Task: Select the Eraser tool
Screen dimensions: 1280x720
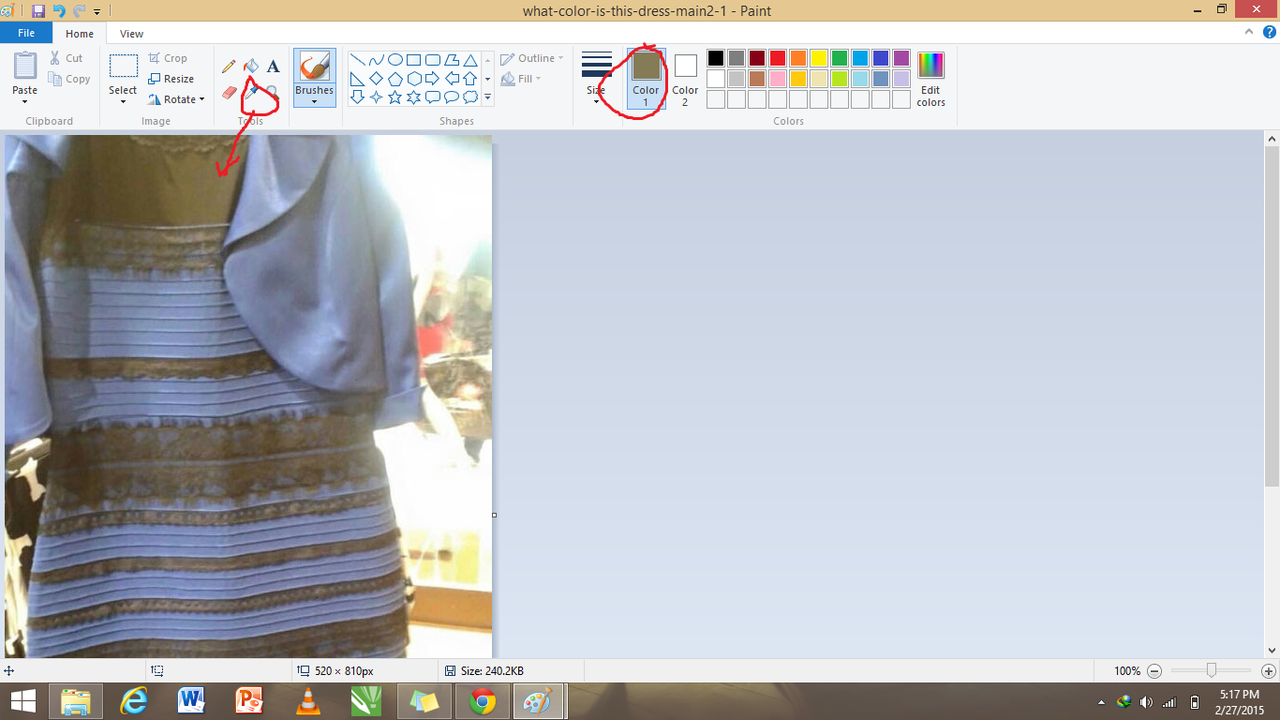Action: [x=230, y=92]
